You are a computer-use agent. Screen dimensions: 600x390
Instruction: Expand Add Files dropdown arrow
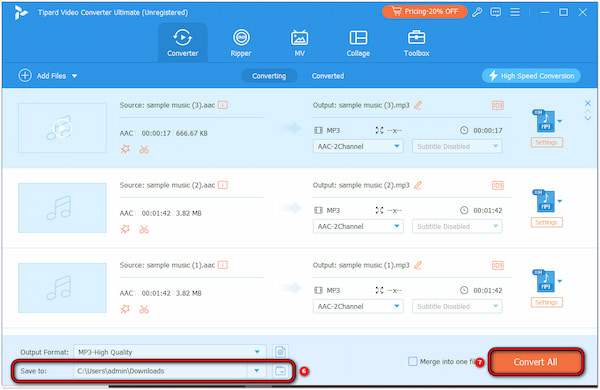point(75,76)
